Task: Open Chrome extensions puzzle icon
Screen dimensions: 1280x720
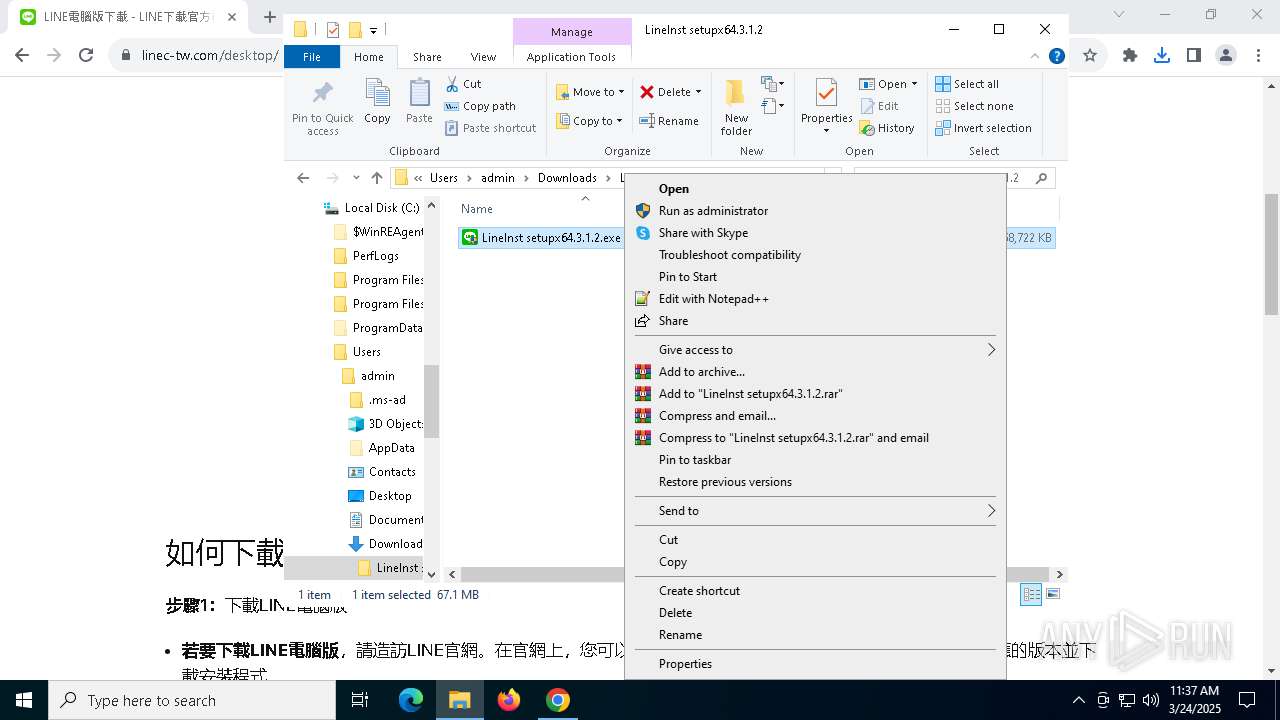Action: pyautogui.click(x=1130, y=56)
